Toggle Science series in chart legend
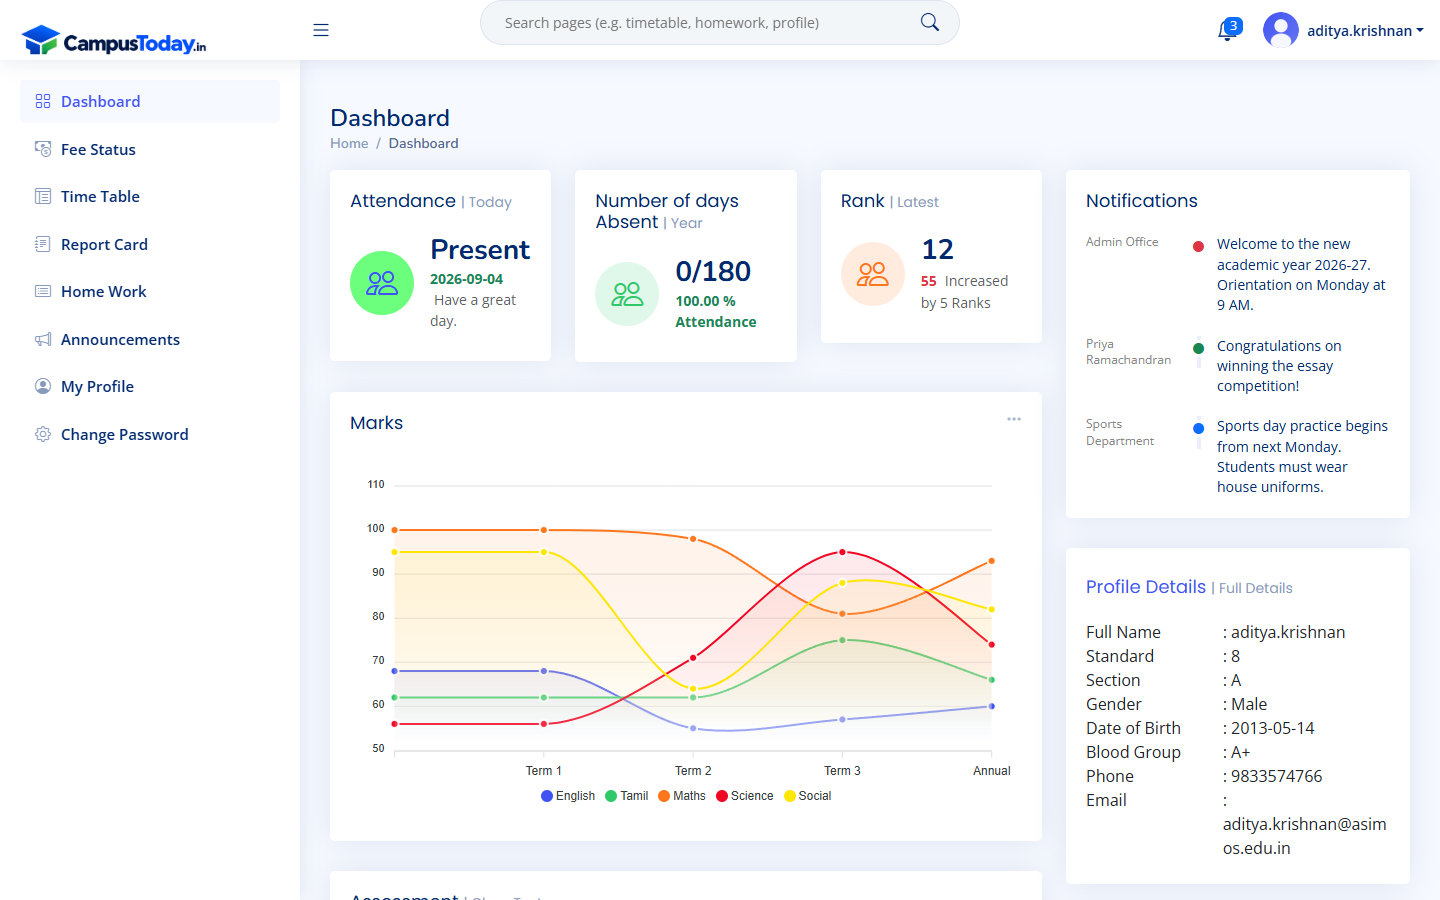1440x900 pixels. [x=745, y=796]
